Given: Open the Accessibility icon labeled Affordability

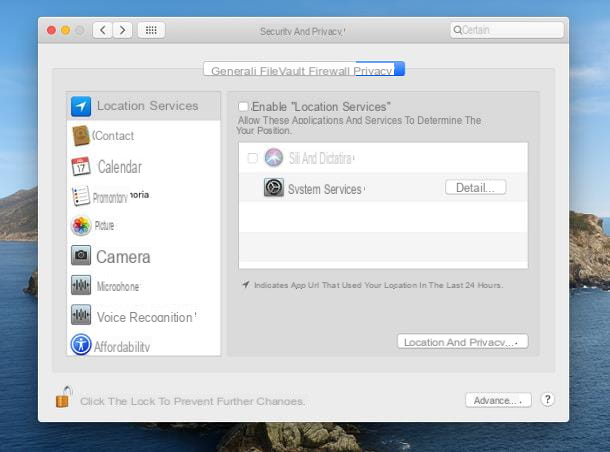Looking at the screenshot, I should coord(81,345).
